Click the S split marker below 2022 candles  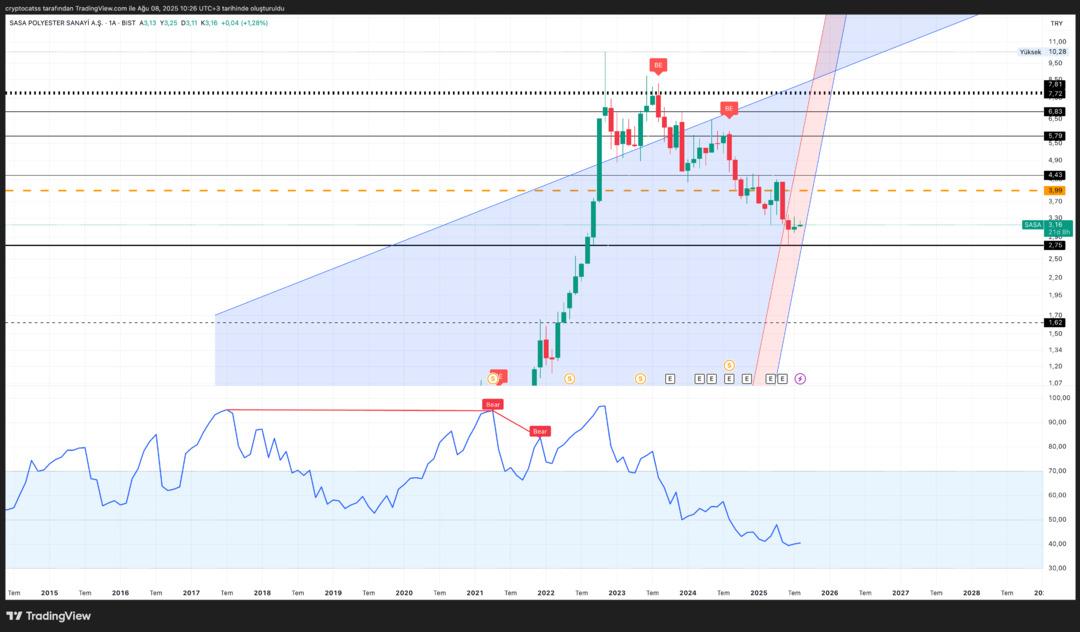(570, 379)
